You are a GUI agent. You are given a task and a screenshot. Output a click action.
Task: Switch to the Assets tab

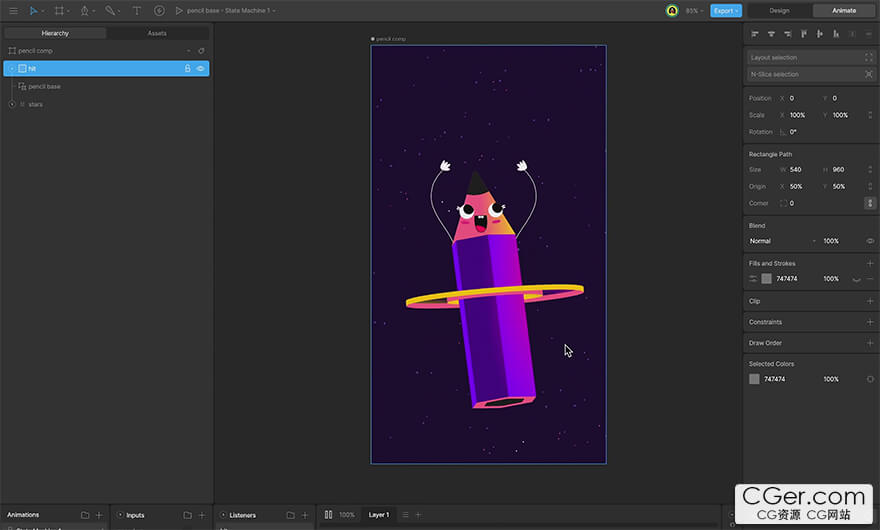[157, 33]
